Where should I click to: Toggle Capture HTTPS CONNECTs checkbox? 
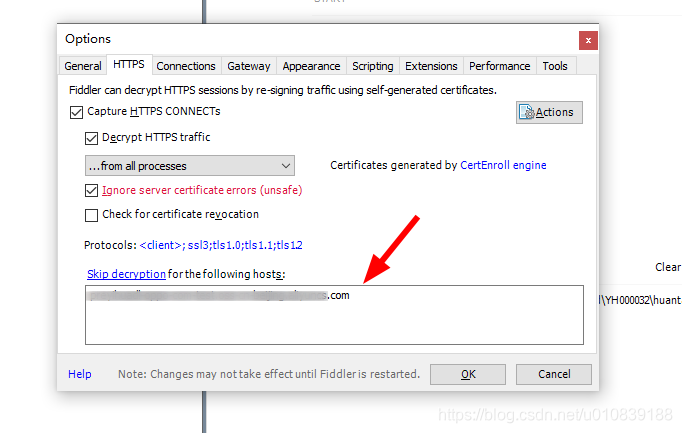tap(76, 112)
